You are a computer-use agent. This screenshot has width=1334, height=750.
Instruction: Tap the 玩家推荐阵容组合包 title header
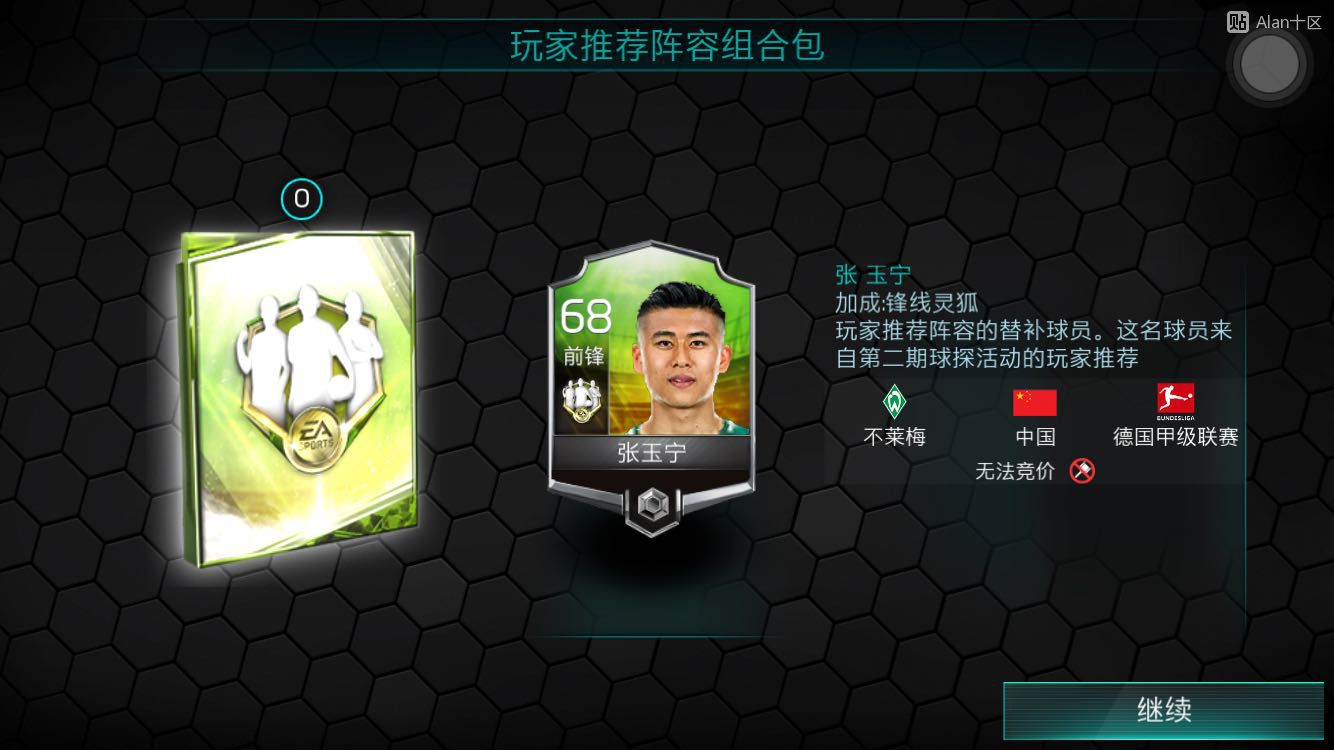pyautogui.click(x=667, y=46)
